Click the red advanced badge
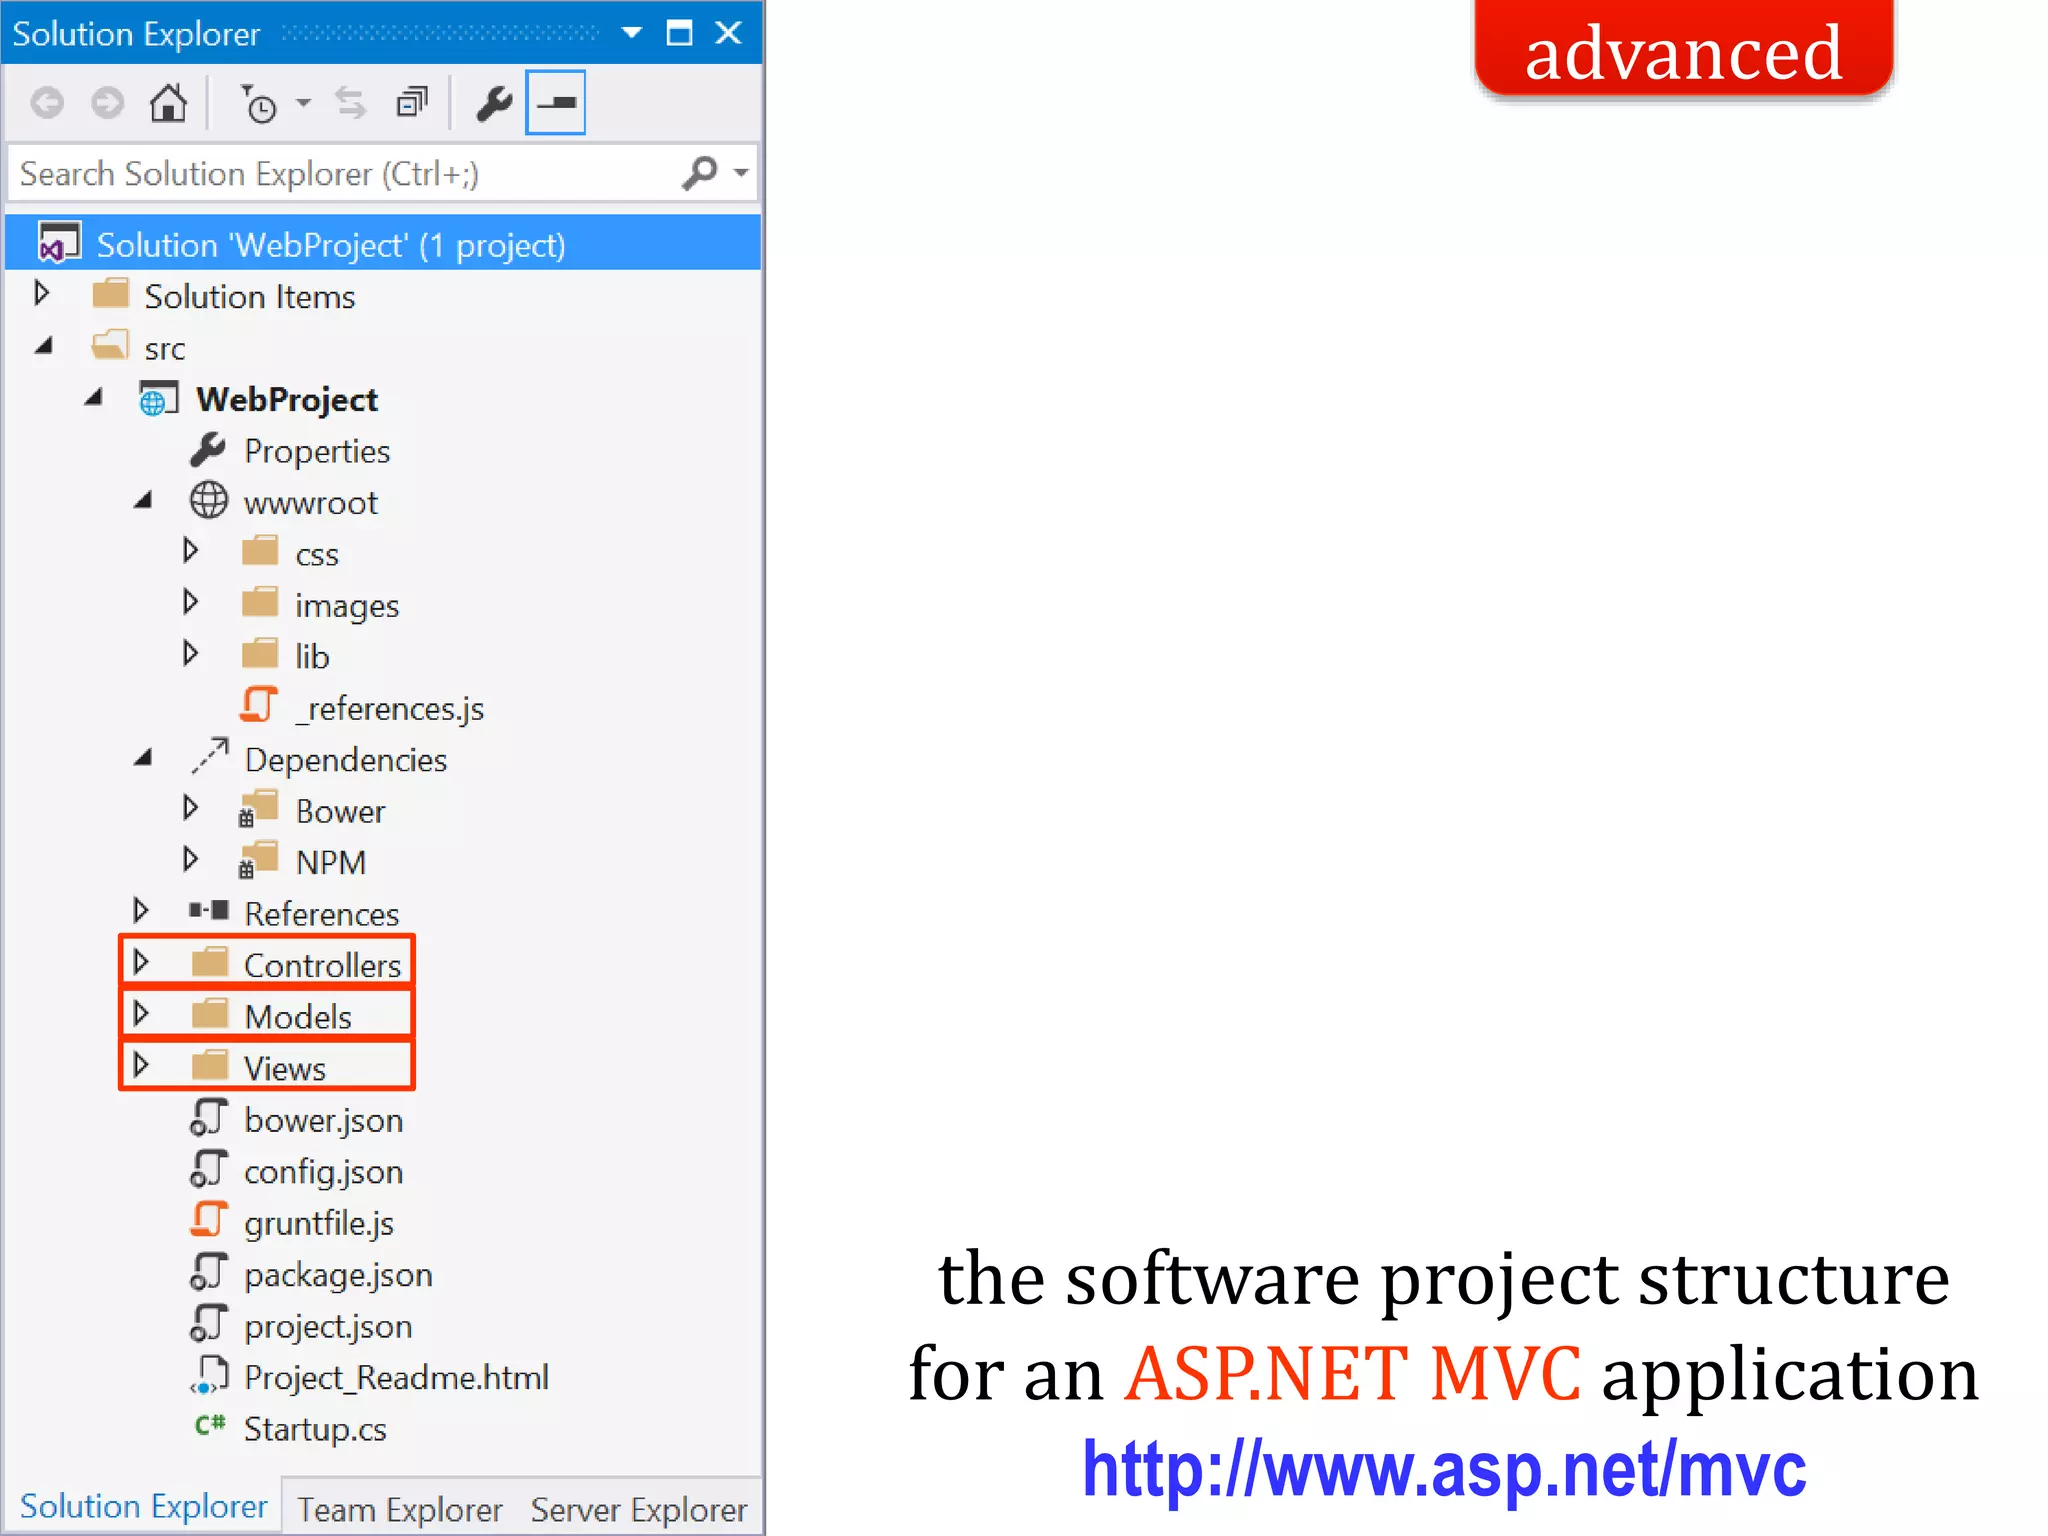The width and height of the screenshot is (2048, 1536). pos(1684,48)
